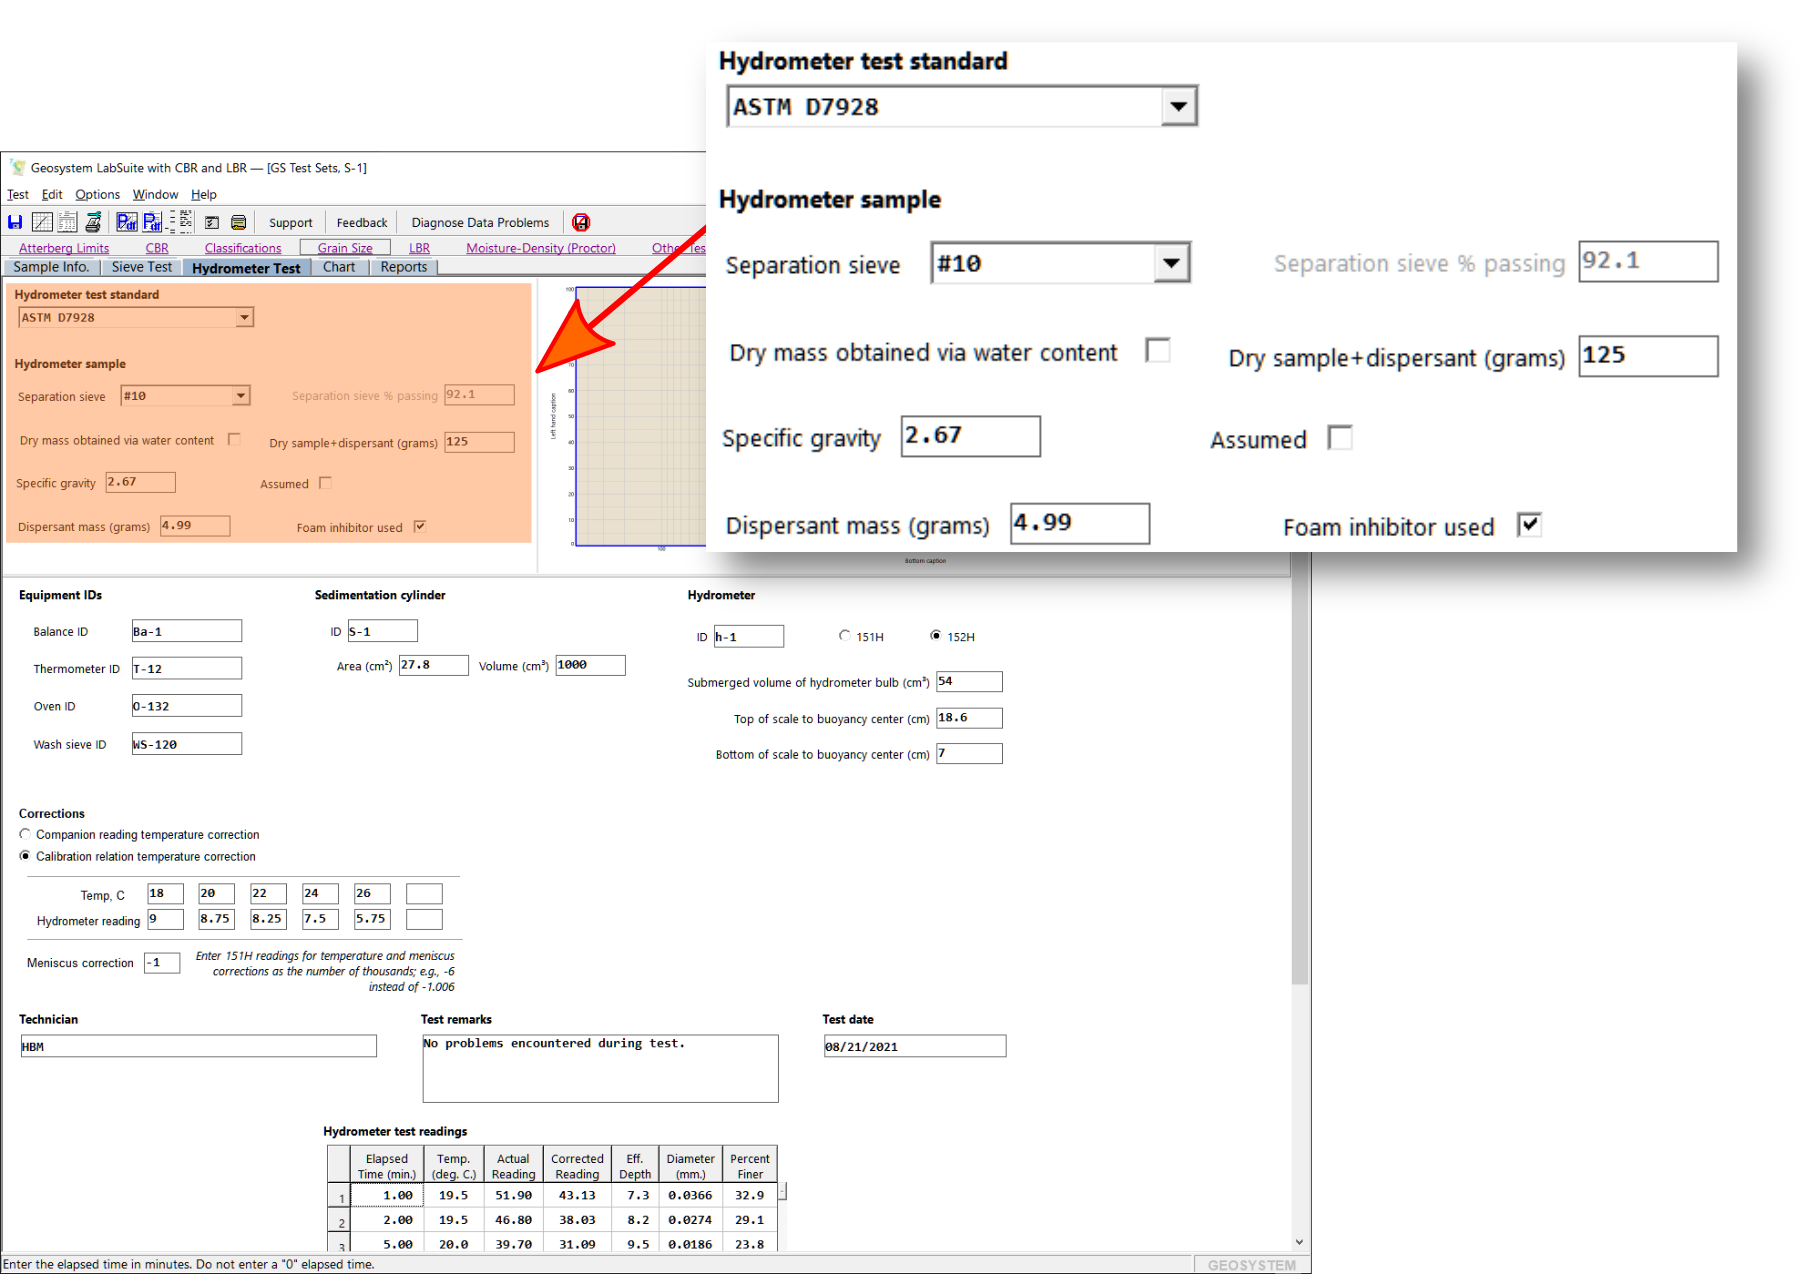
Task: Open the Atterberg Limits link
Action: point(64,248)
